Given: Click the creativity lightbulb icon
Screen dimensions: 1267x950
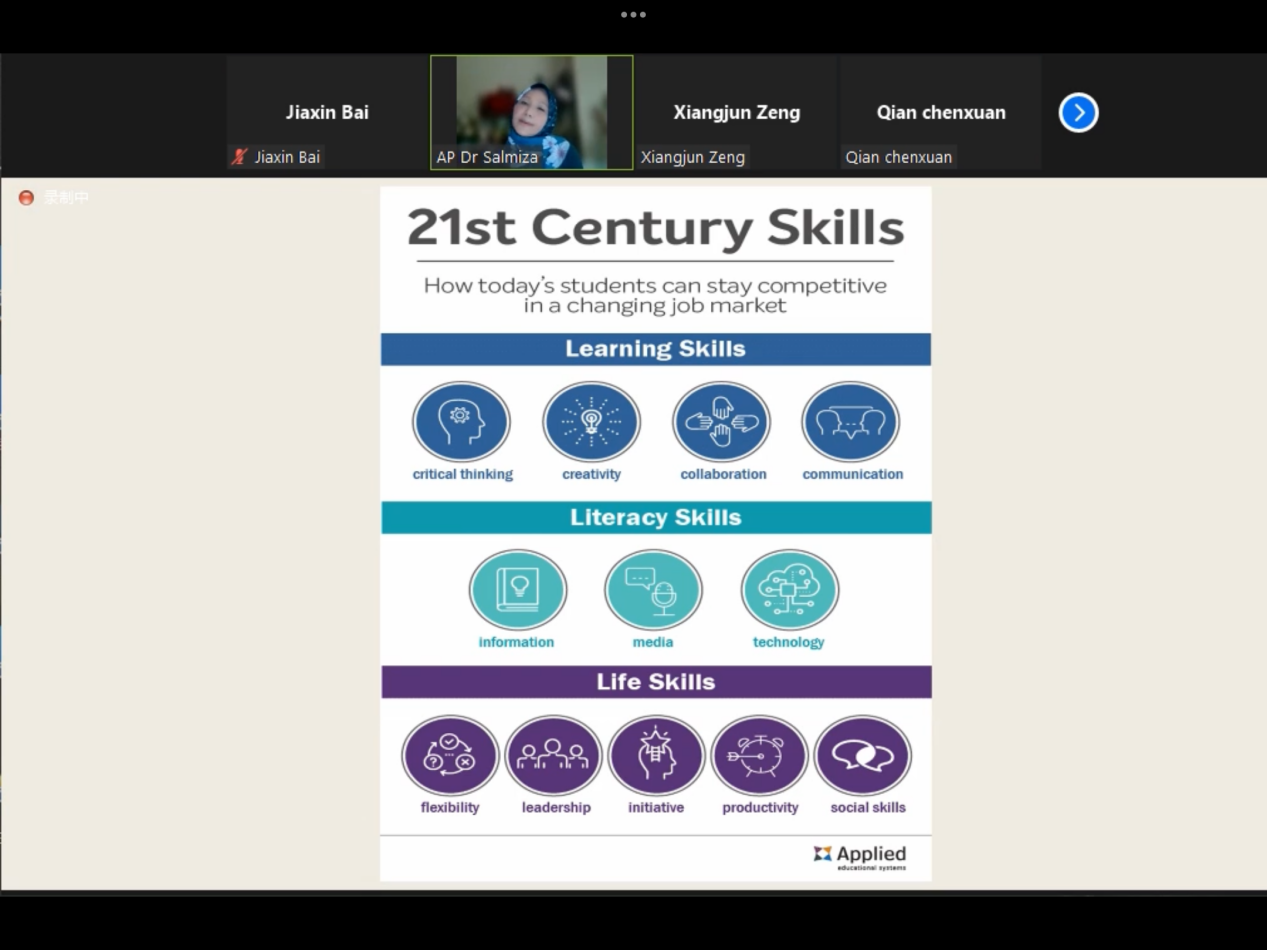Looking at the screenshot, I should click(x=591, y=422).
